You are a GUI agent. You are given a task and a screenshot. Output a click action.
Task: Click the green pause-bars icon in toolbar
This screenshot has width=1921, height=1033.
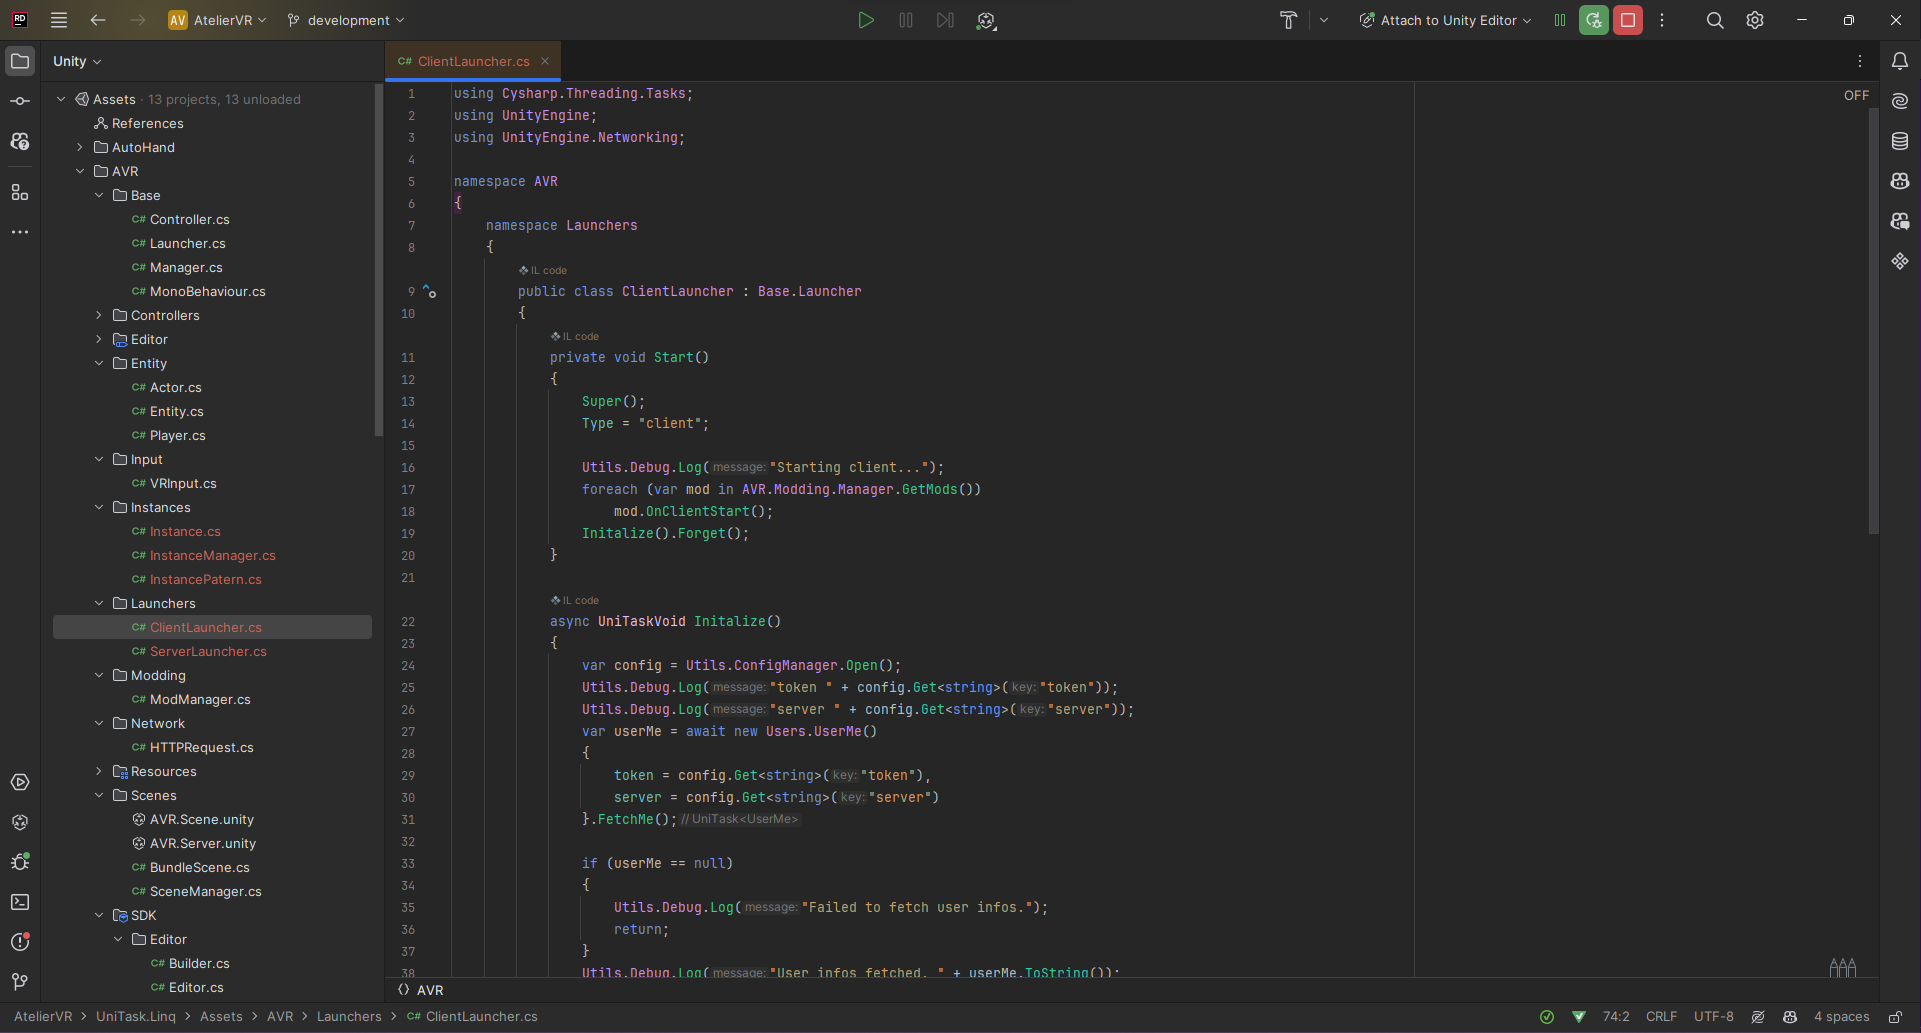point(1560,20)
